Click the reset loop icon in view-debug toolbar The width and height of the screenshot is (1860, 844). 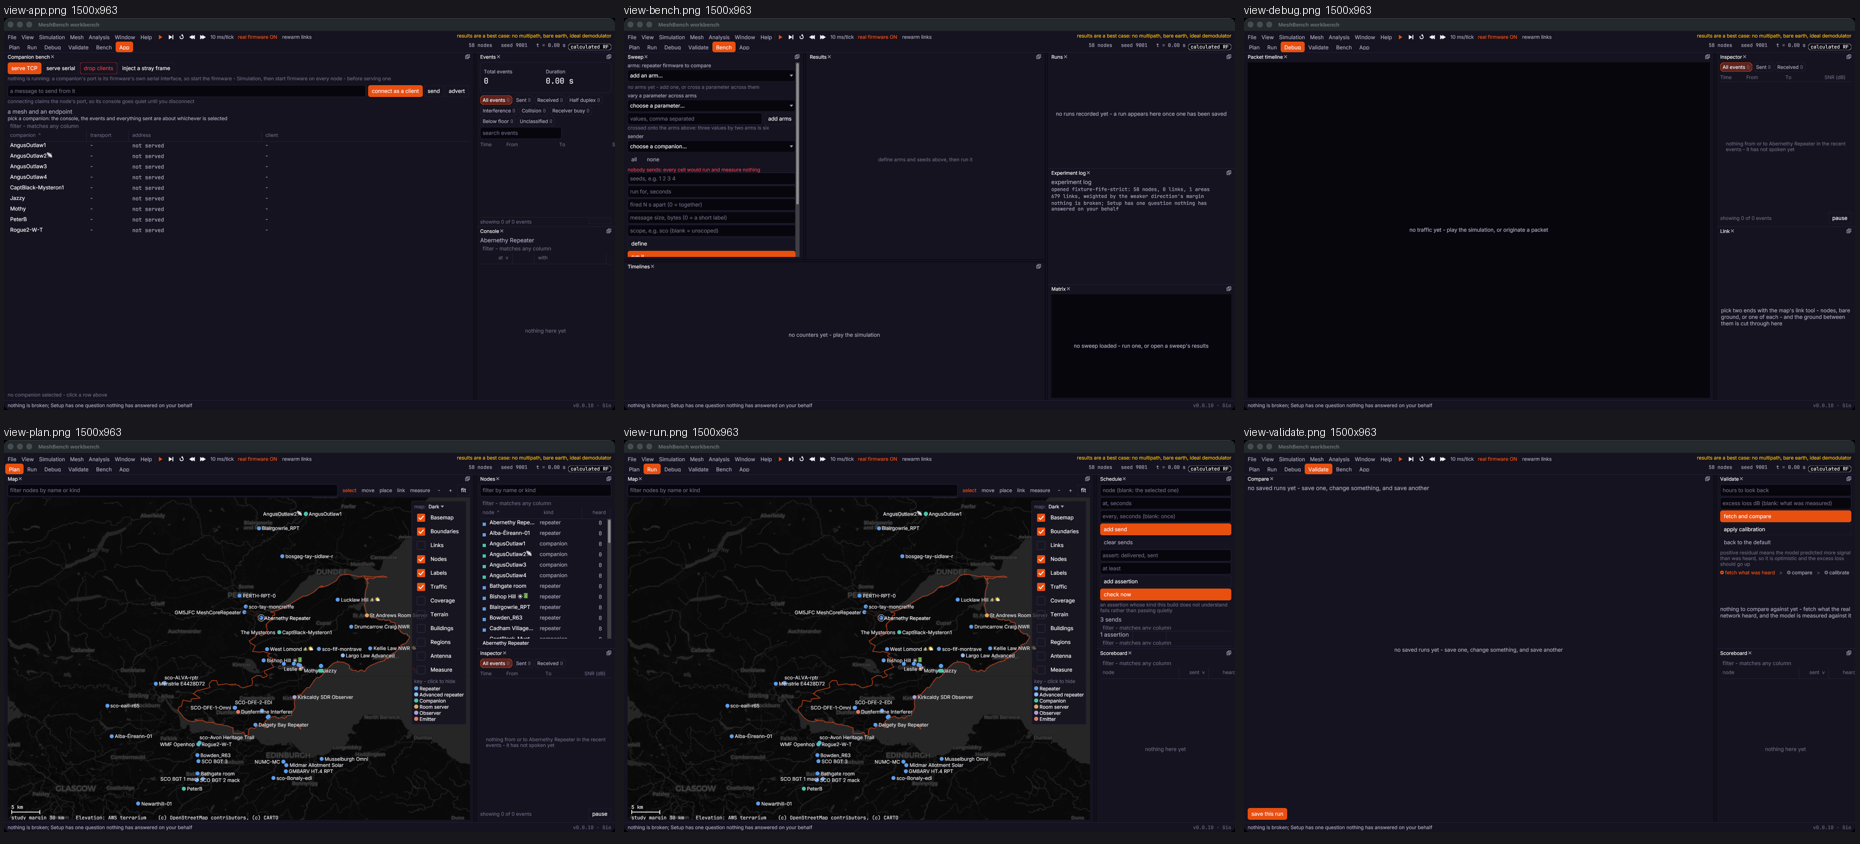click(1421, 37)
